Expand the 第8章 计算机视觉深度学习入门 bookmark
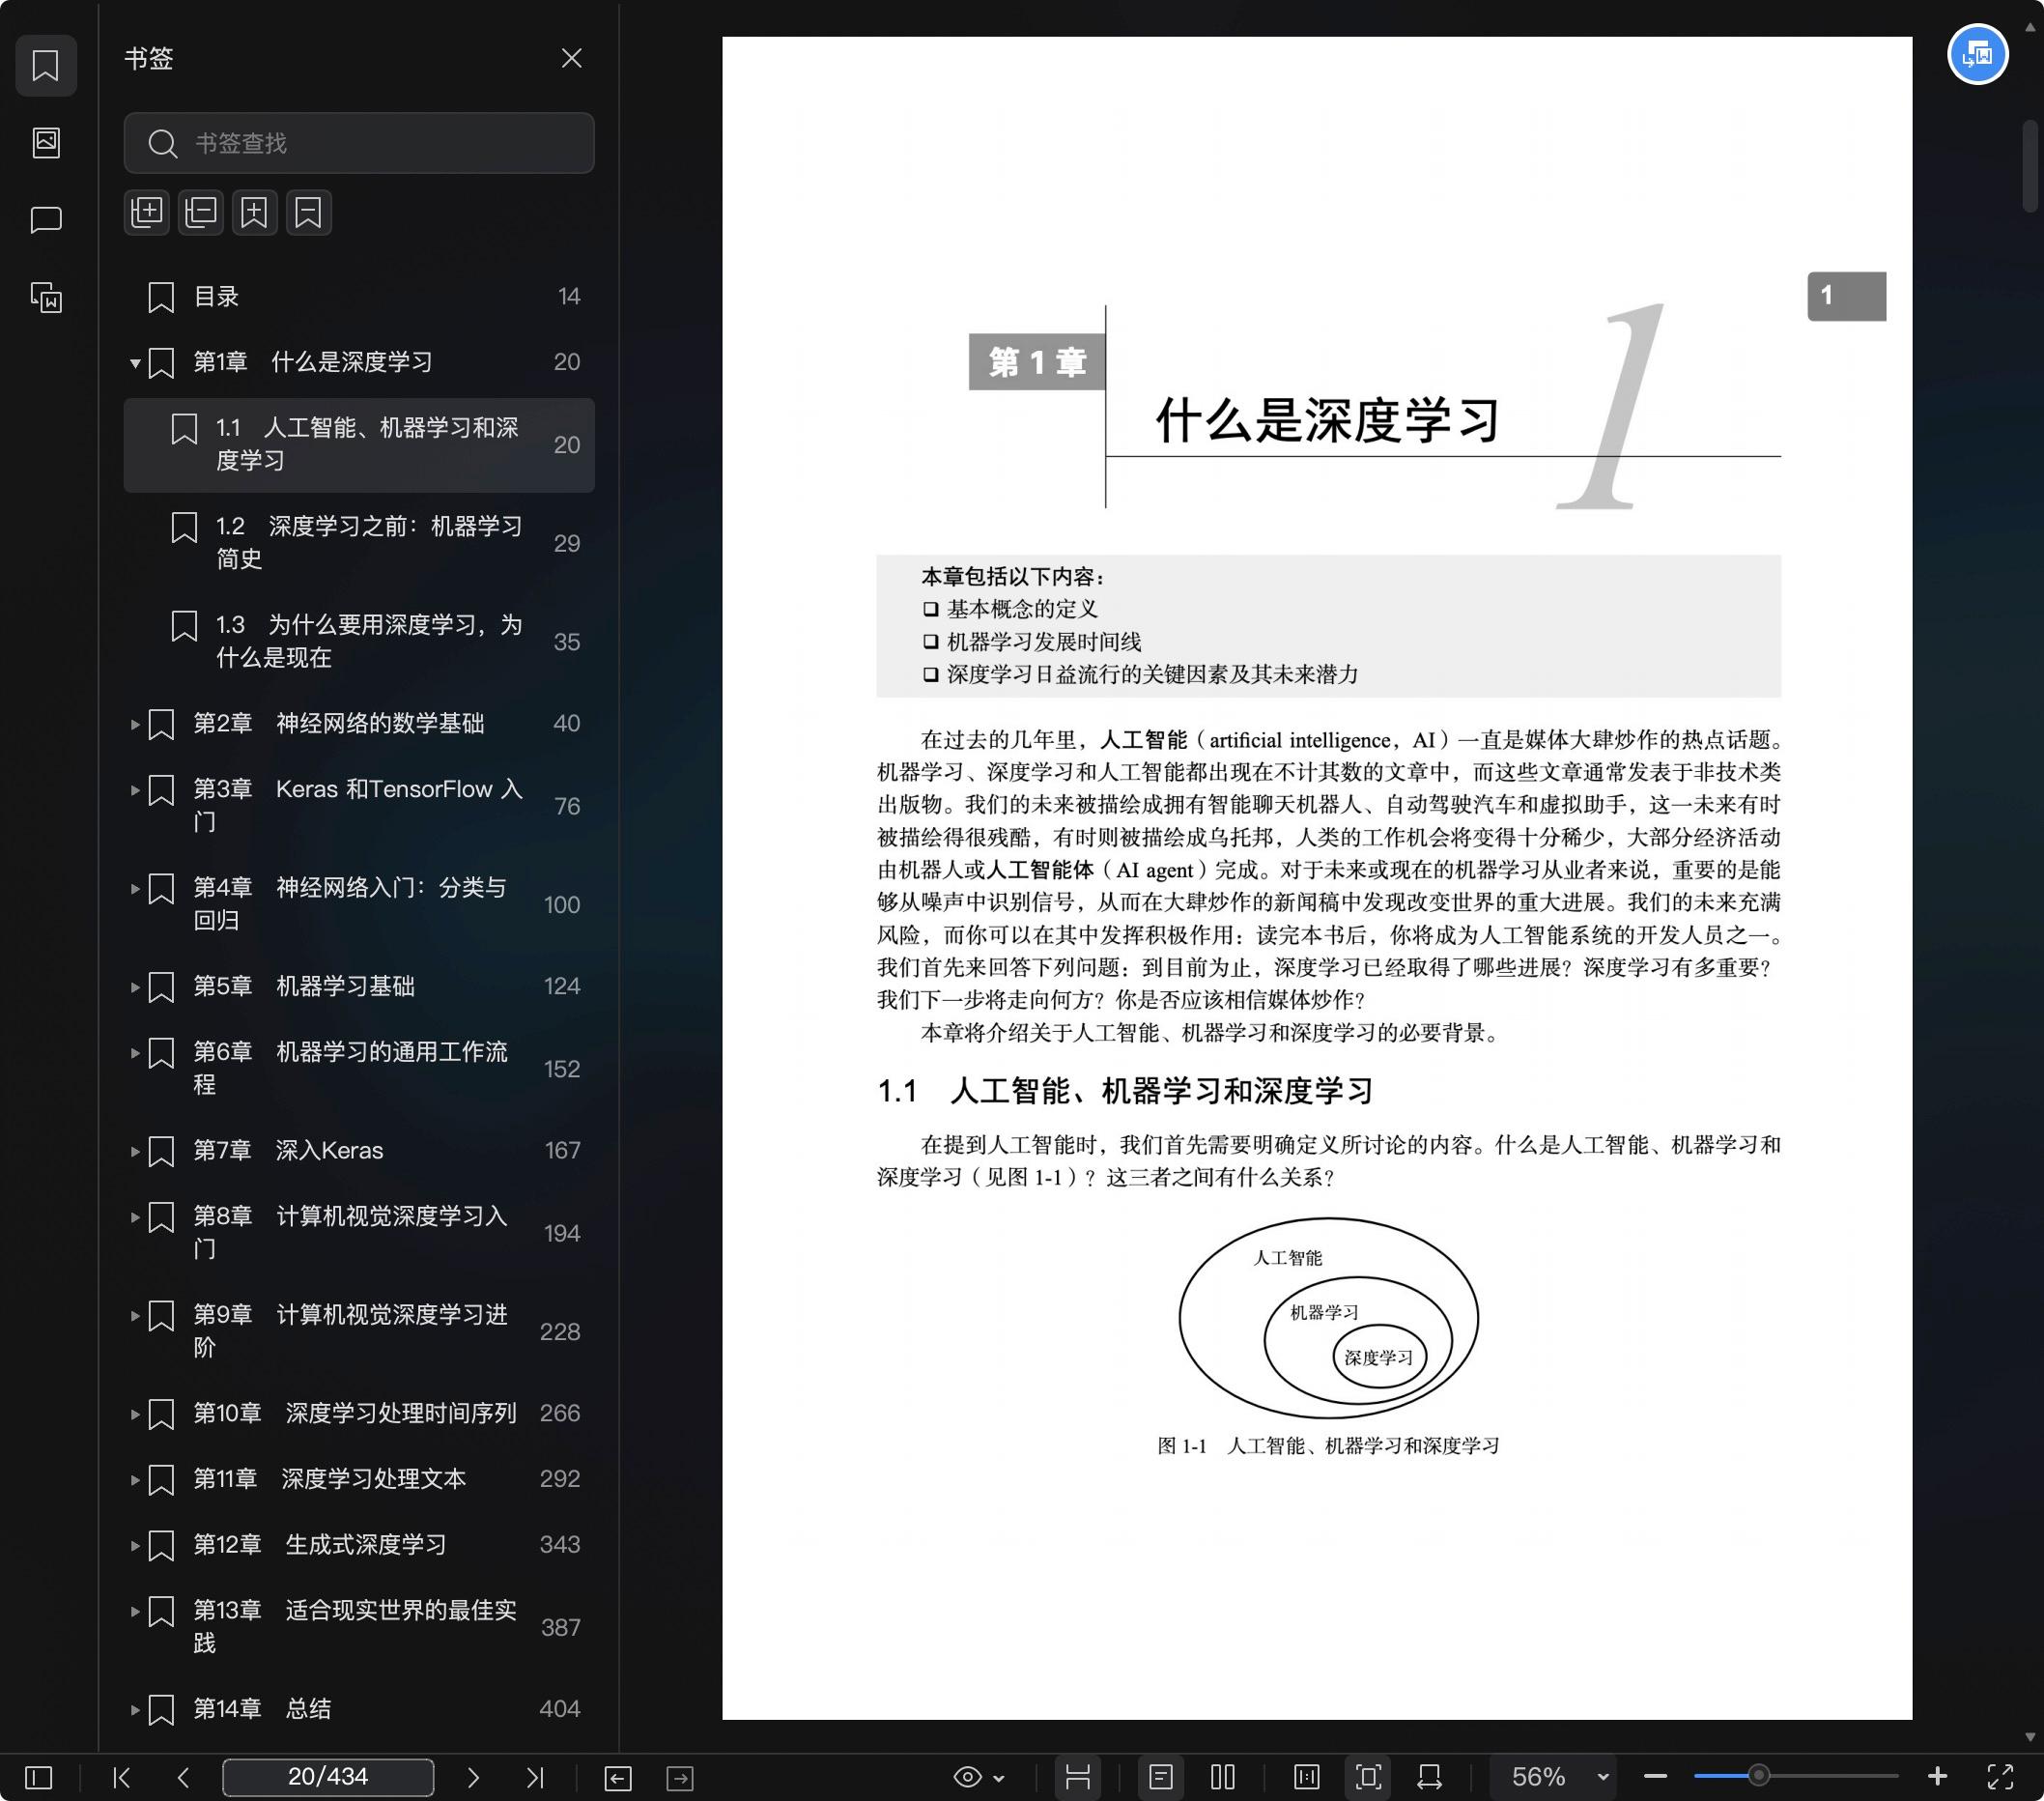Image resolution: width=2044 pixels, height=1801 pixels. click(x=135, y=1217)
